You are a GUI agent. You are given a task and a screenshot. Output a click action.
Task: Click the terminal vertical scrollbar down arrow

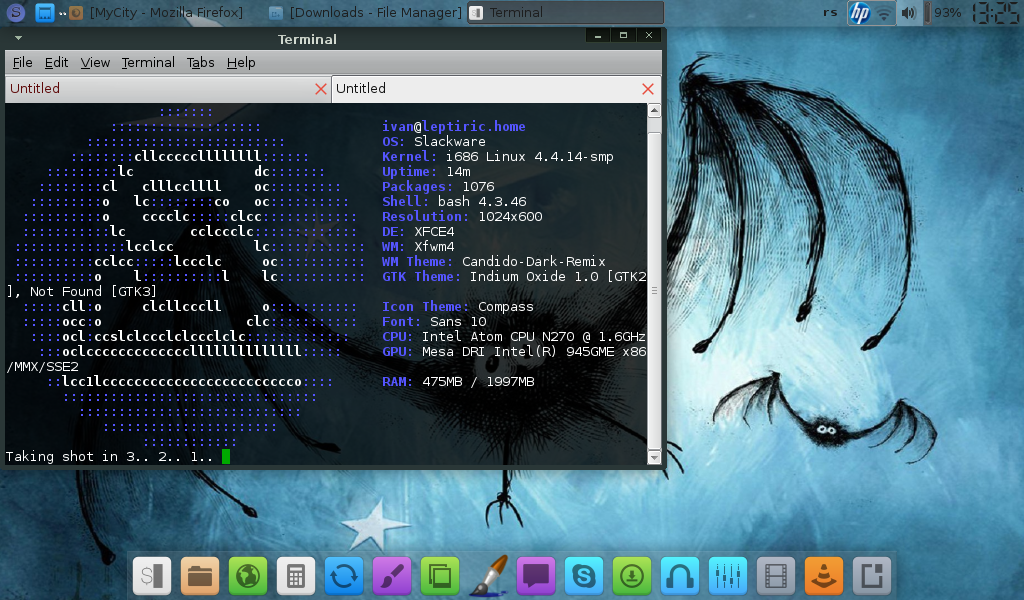[654, 457]
